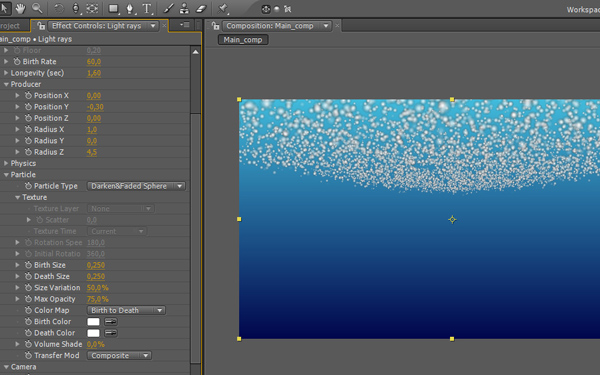Select the Rotation tool

59,9
